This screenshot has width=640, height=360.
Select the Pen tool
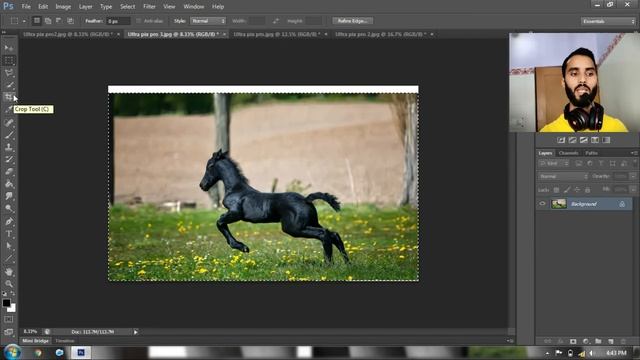pyautogui.click(x=9, y=222)
